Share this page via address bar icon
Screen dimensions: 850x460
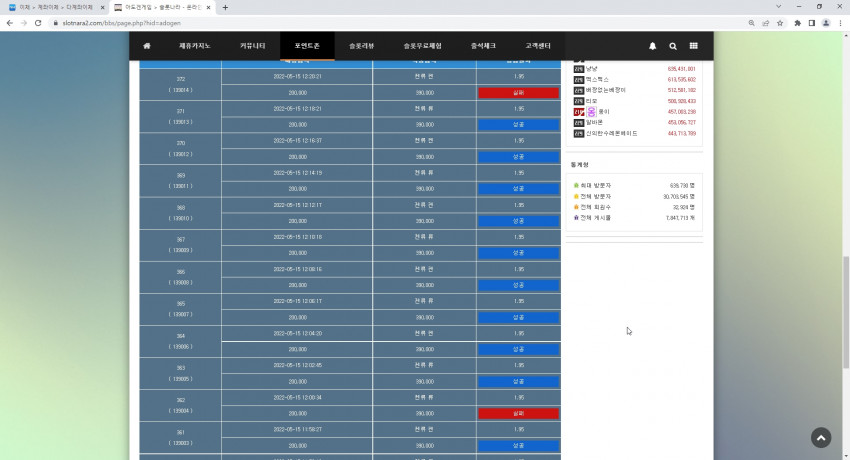[765, 23]
